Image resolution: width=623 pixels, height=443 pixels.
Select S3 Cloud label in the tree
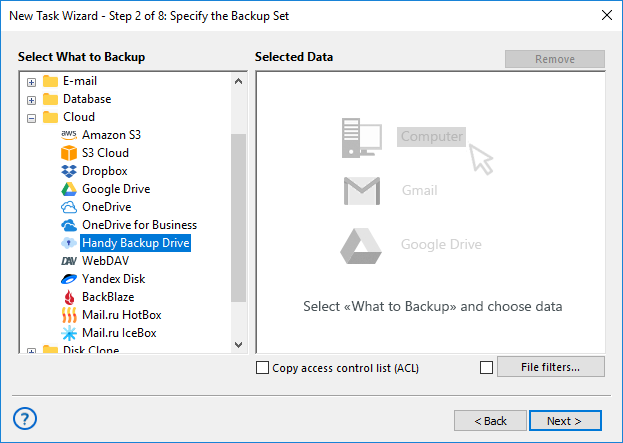coord(105,153)
